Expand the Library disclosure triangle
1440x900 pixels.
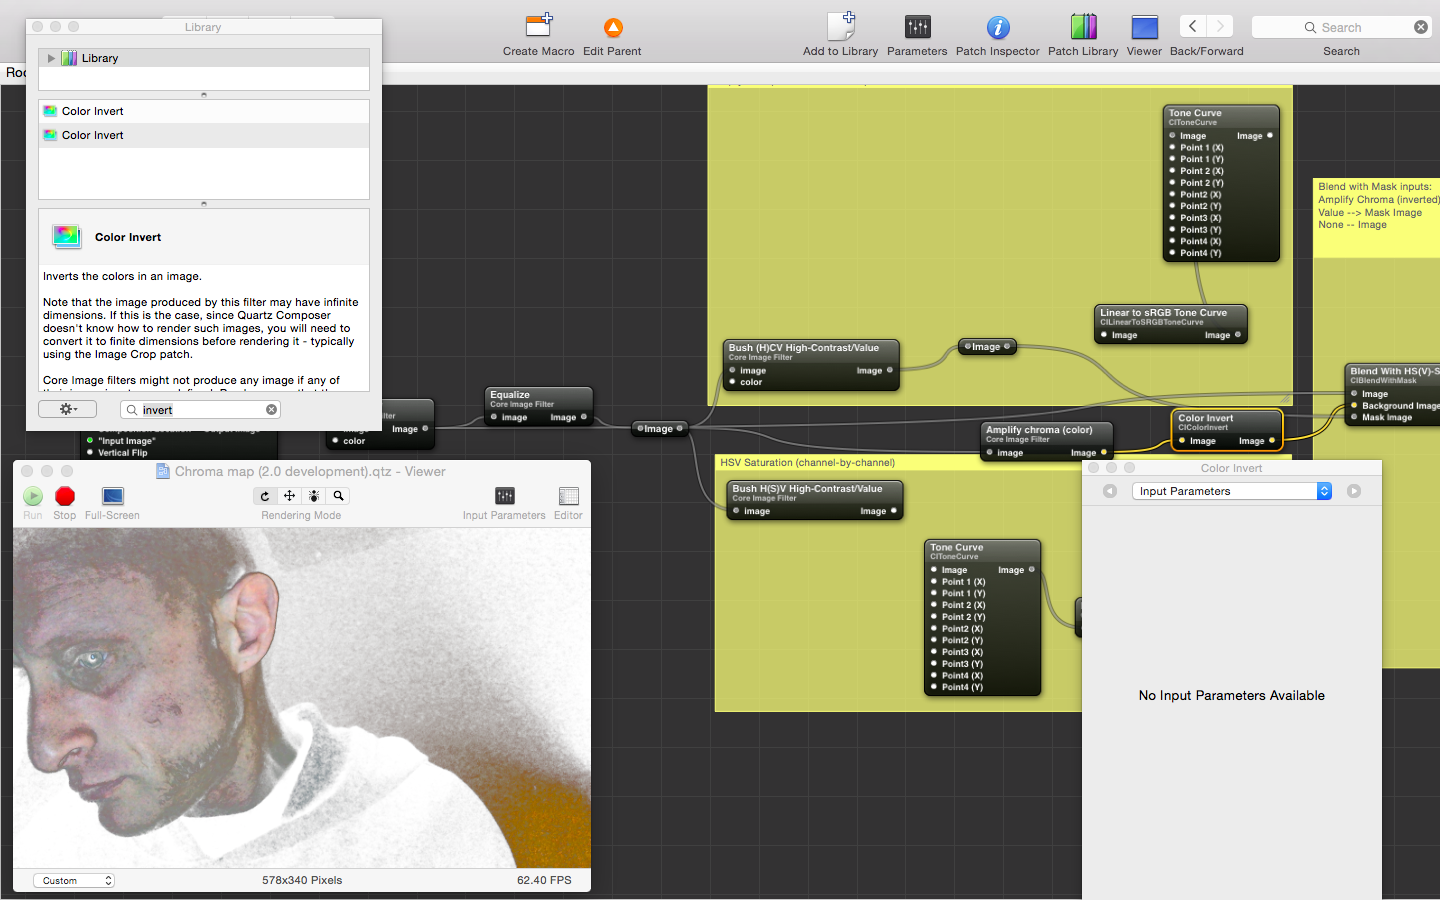pyautogui.click(x=51, y=59)
